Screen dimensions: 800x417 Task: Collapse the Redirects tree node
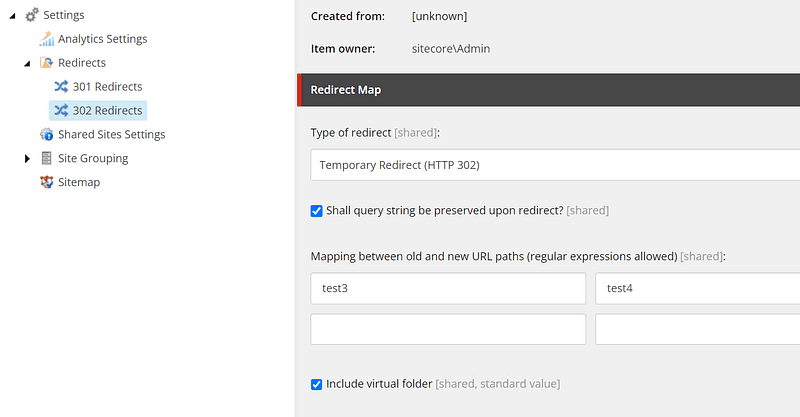[28, 64]
